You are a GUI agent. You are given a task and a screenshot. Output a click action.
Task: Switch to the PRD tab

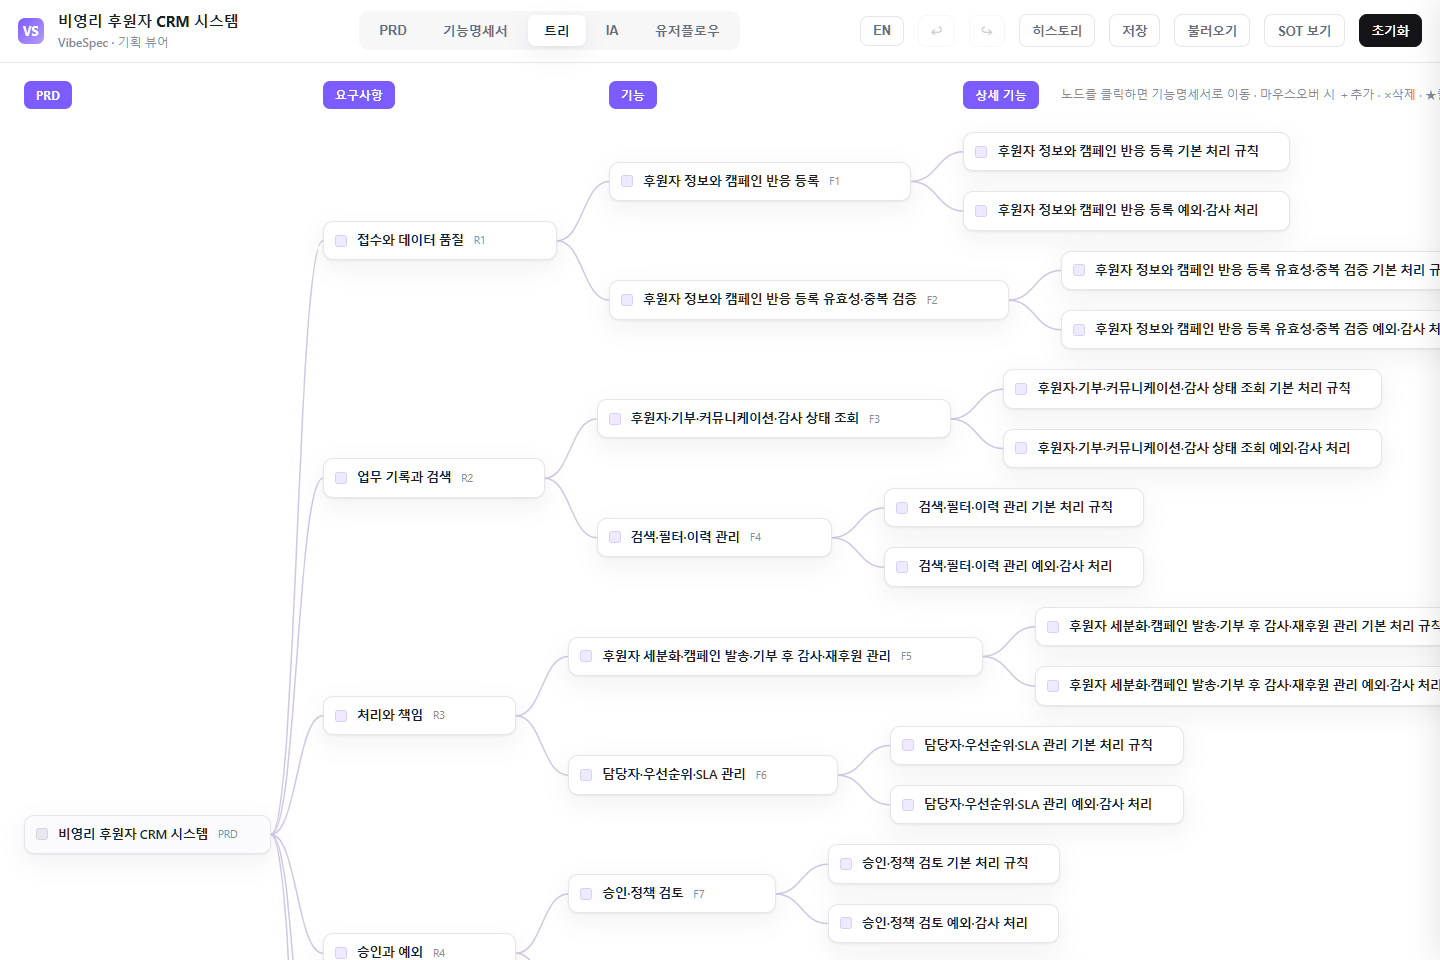[393, 31]
